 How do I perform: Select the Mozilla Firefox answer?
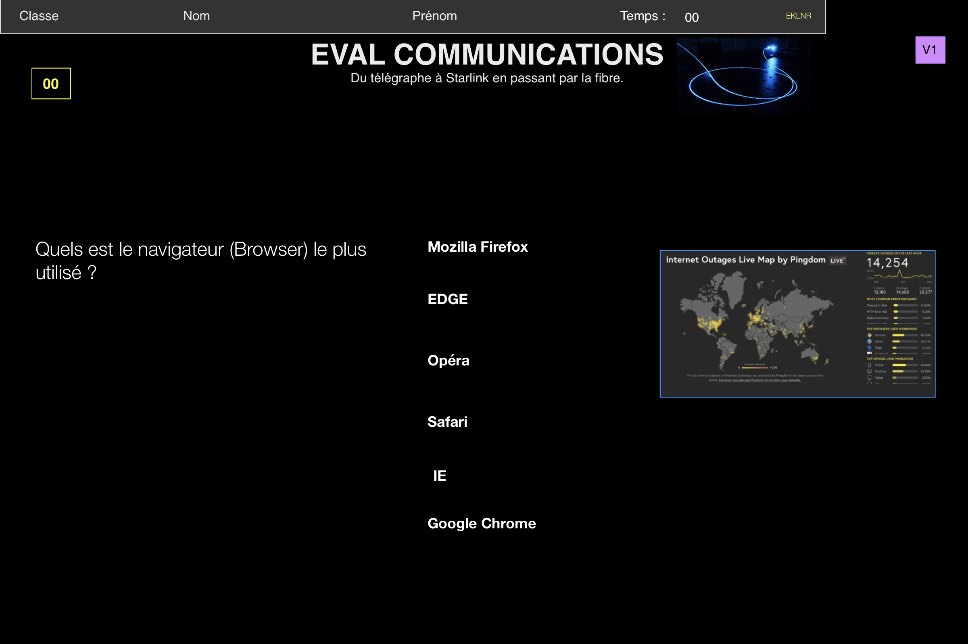coord(477,247)
